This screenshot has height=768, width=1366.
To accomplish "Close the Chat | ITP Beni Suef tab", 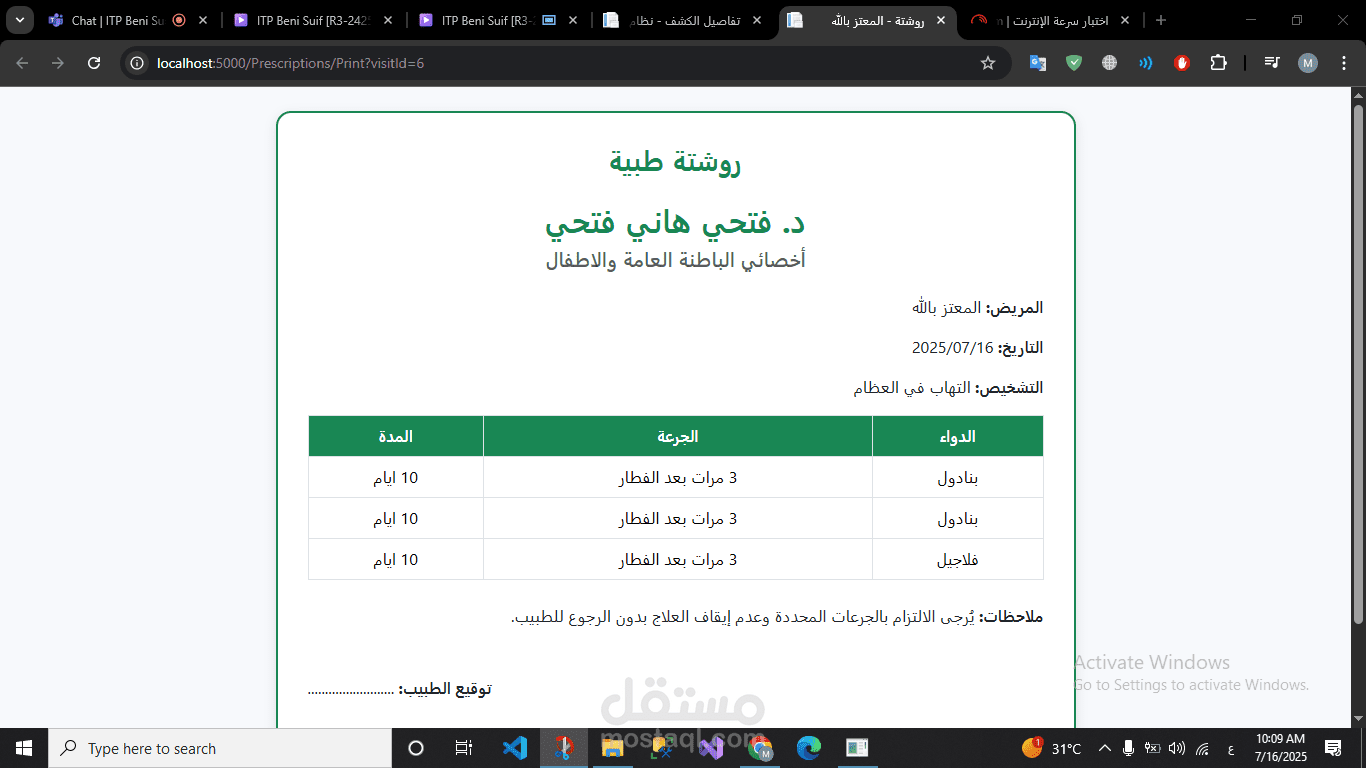I will [204, 20].
